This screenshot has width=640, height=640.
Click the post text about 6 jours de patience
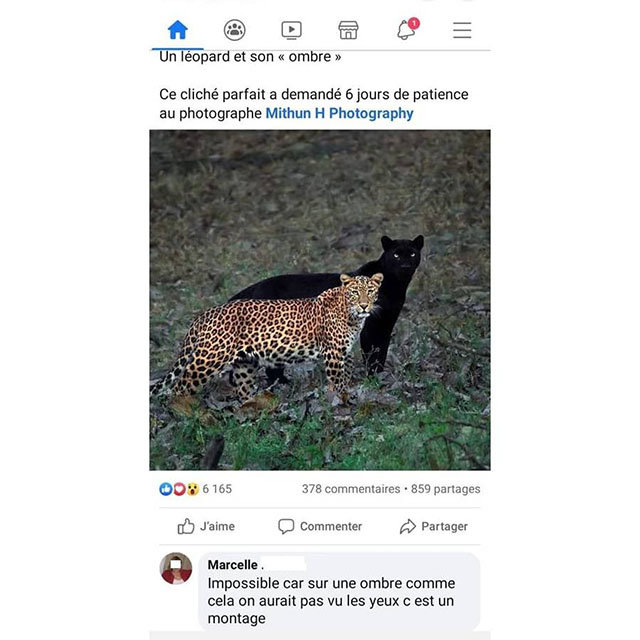click(313, 95)
